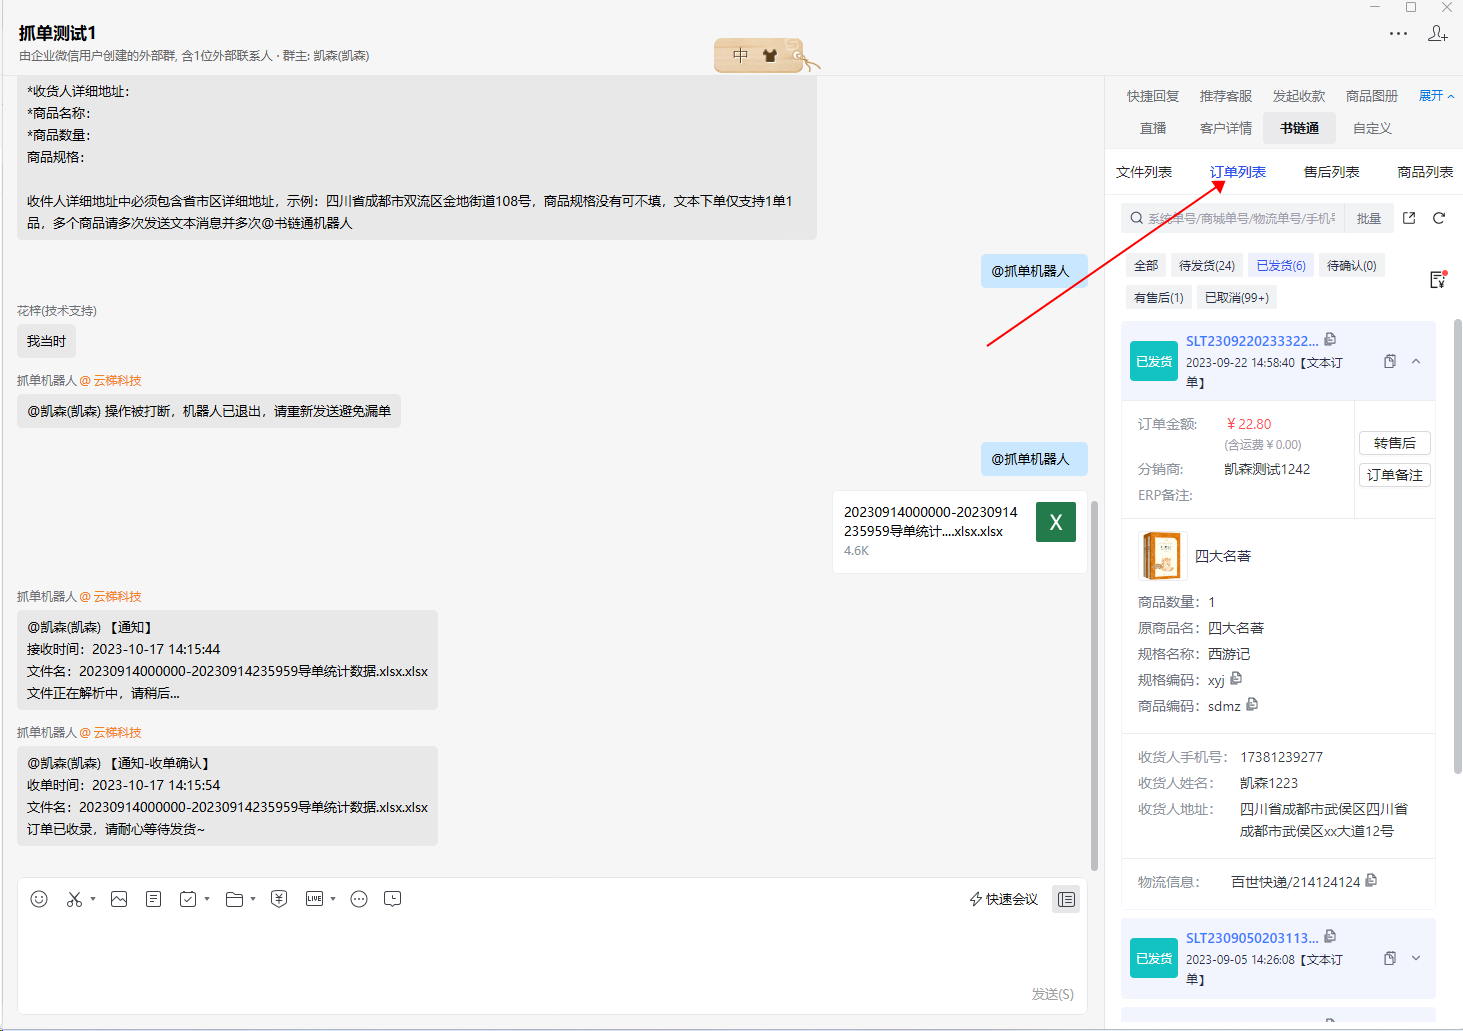Switch to the 推荐客服 tab
Screen dimensions: 1463x1031
point(1226,96)
